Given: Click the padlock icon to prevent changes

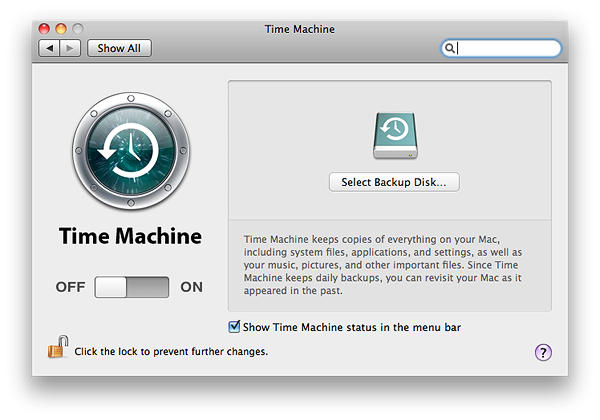Looking at the screenshot, I should tap(56, 349).
